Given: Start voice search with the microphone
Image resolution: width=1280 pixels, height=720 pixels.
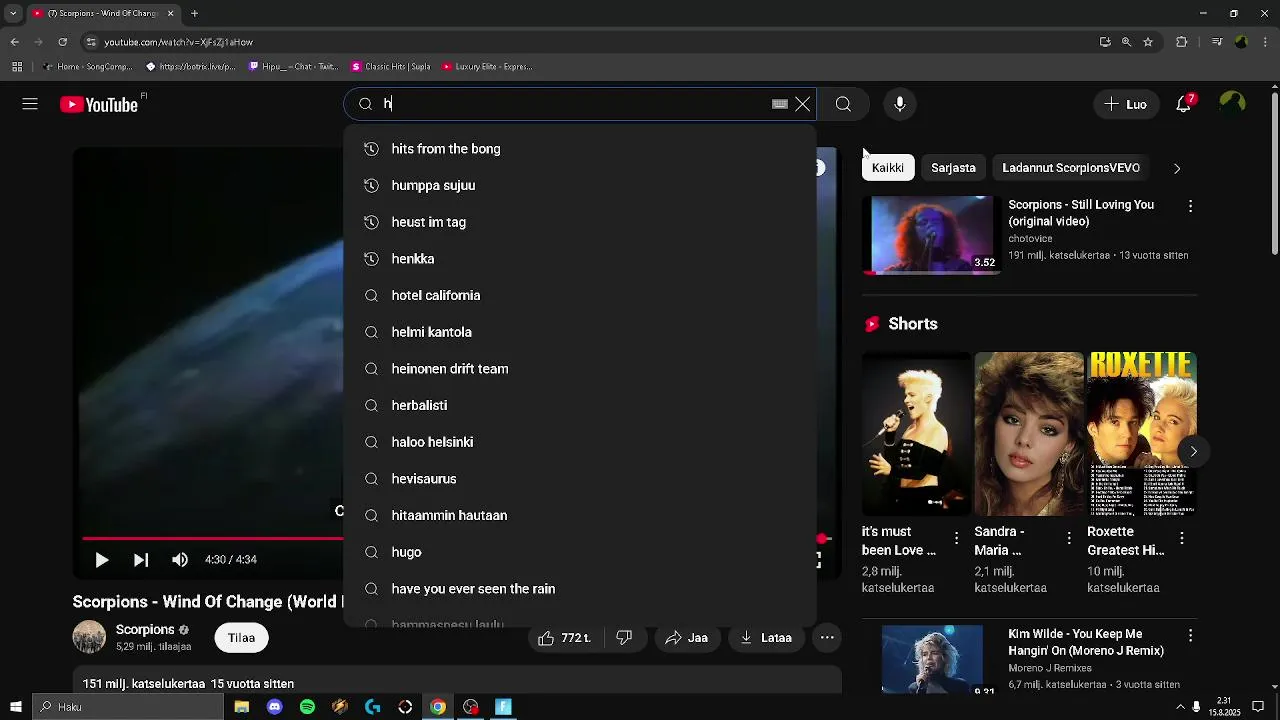Looking at the screenshot, I should pyautogui.click(x=900, y=104).
